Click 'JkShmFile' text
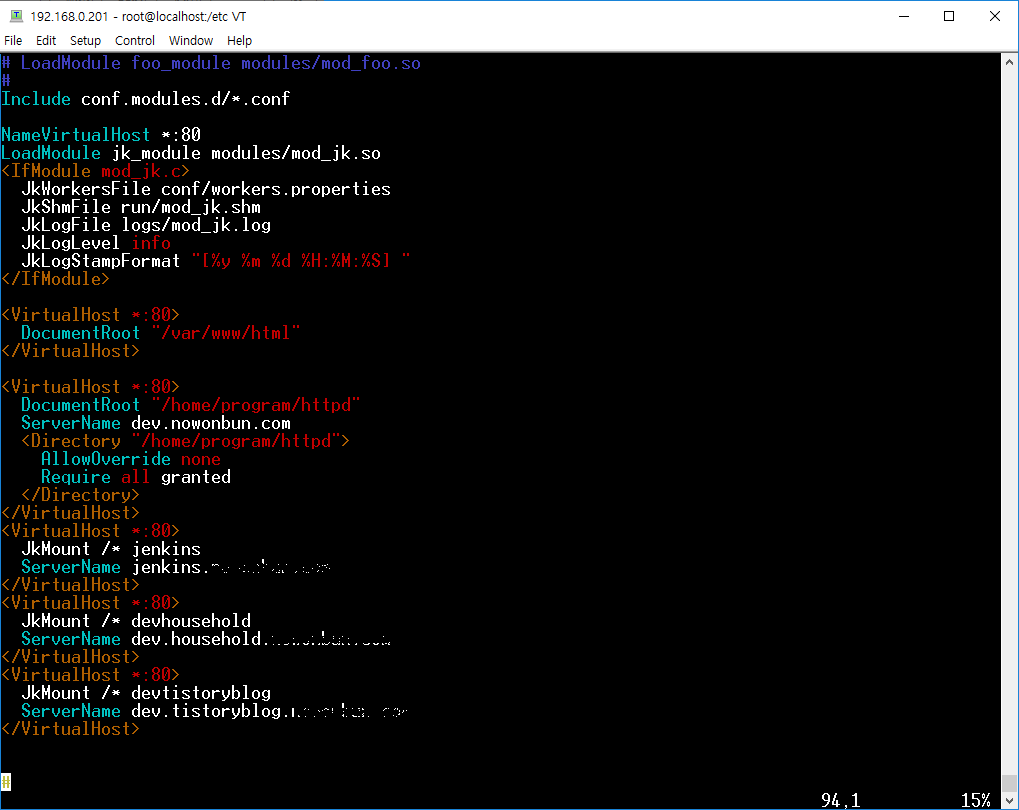The image size is (1019, 810). 66,207
